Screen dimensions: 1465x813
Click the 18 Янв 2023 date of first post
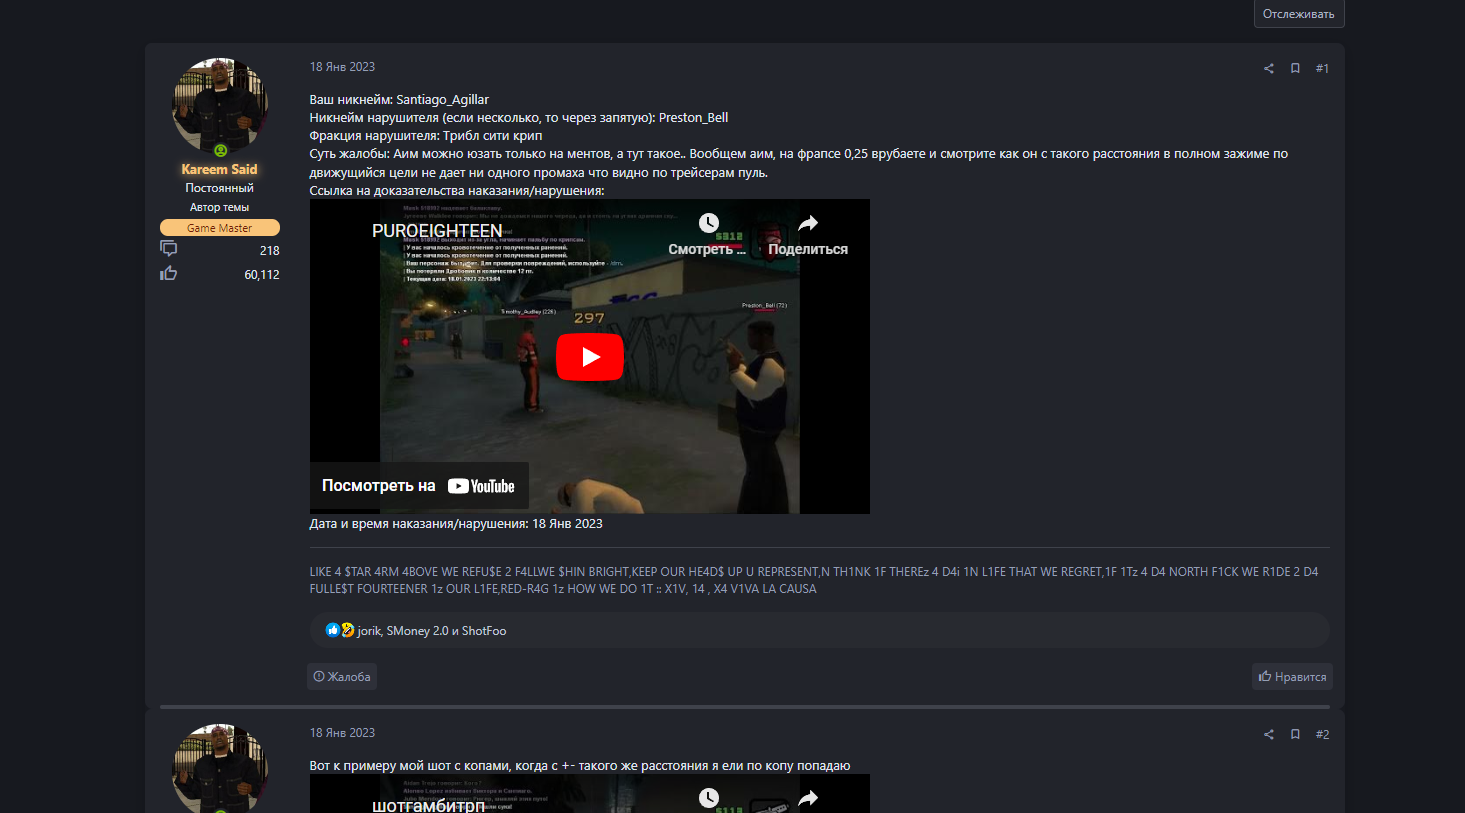click(x=342, y=67)
